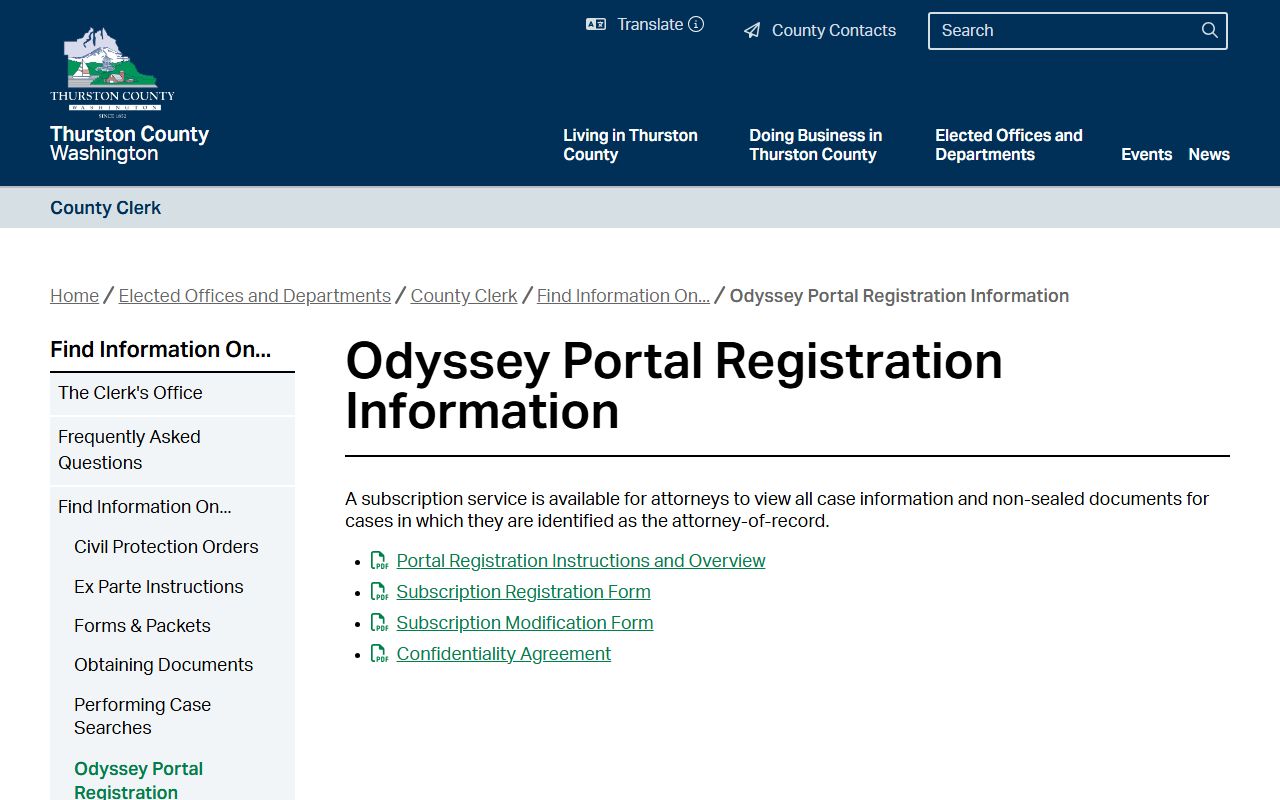The width and height of the screenshot is (1280, 800).
Task: Open the Subscription Modification Form link
Action: 525,623
